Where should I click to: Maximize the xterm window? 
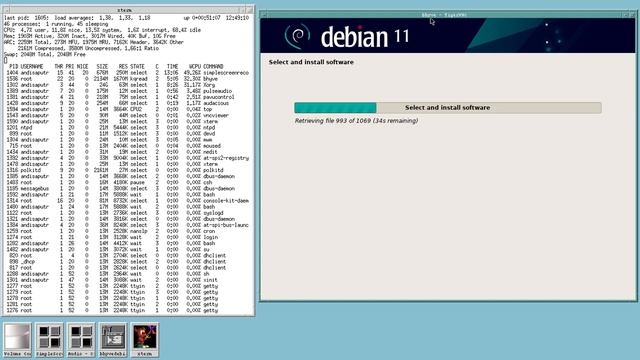coord(249,10)
